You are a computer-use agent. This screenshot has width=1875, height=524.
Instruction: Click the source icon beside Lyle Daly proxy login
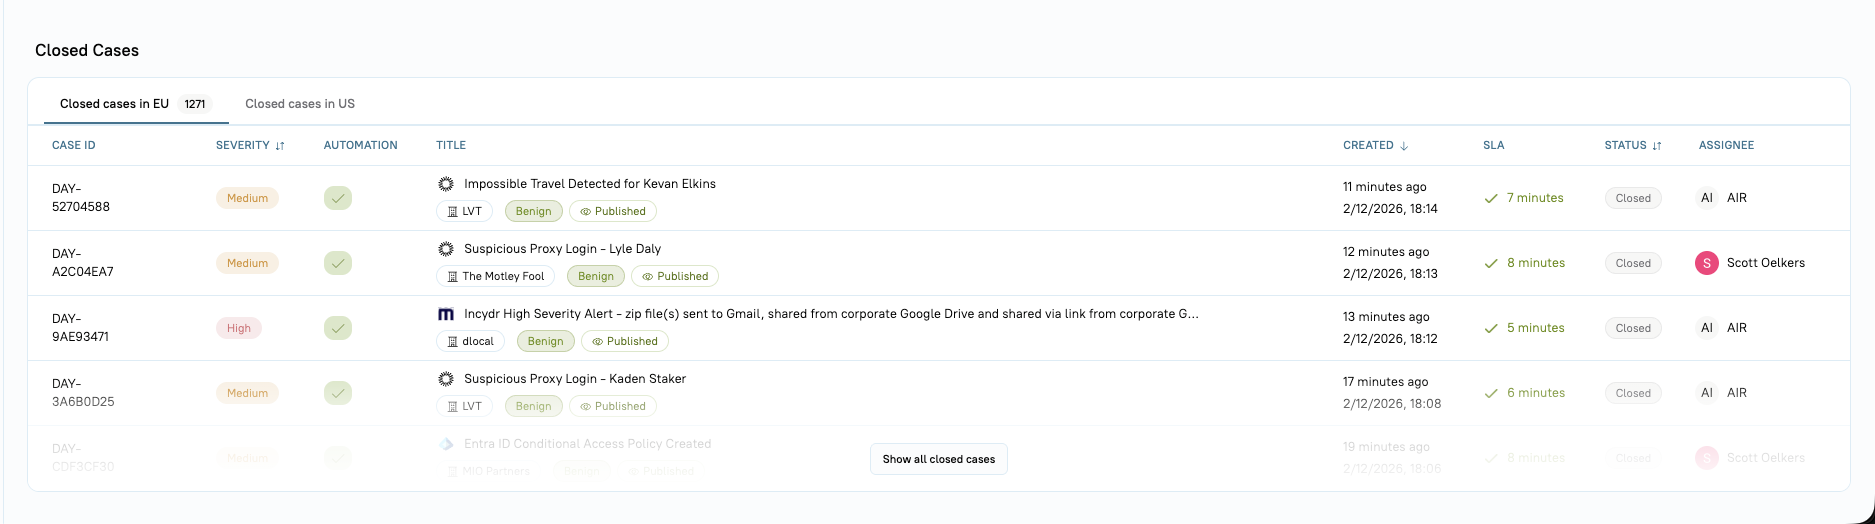coord(446,249)
